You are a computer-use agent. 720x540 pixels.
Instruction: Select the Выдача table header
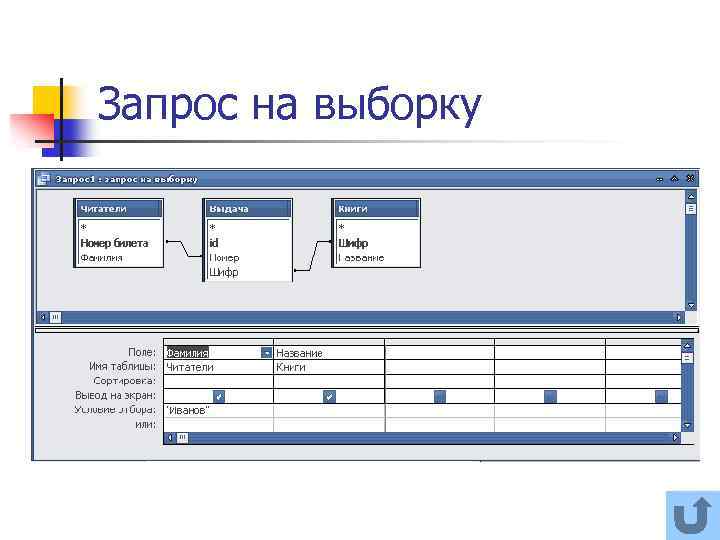tap(248, 209)
